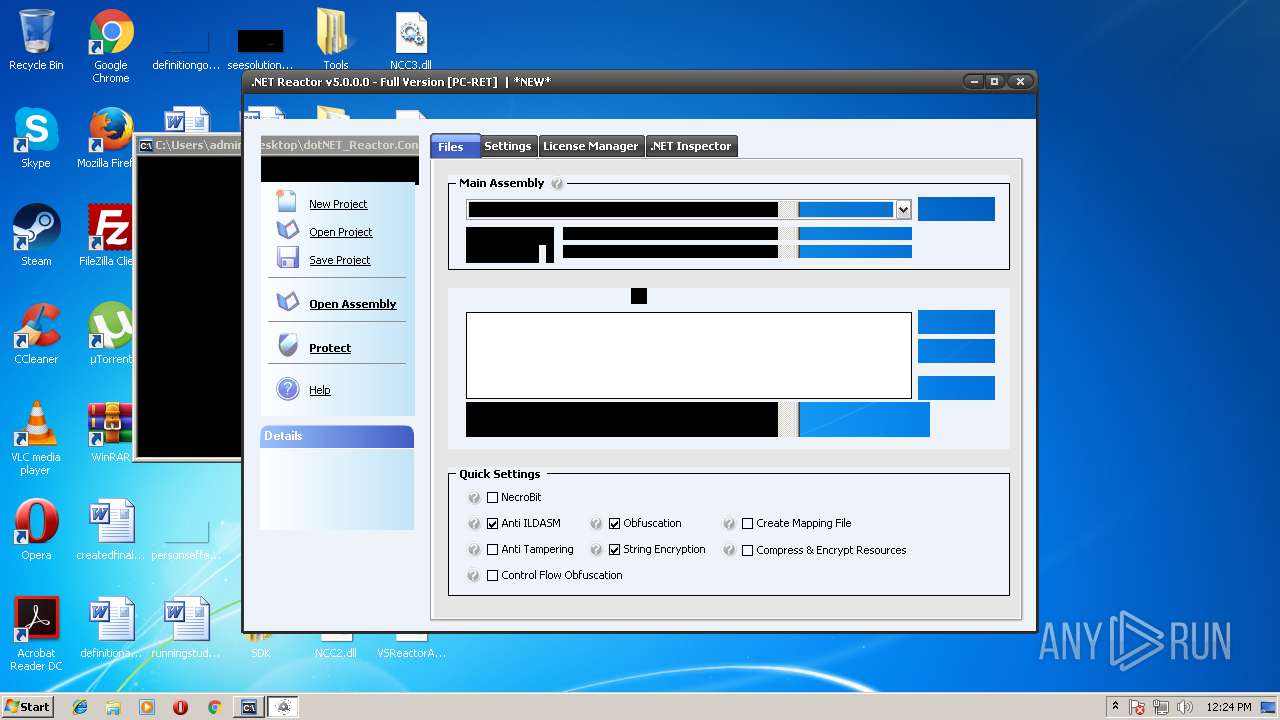Click the Help link in sidebar

[x=320, y=390]
